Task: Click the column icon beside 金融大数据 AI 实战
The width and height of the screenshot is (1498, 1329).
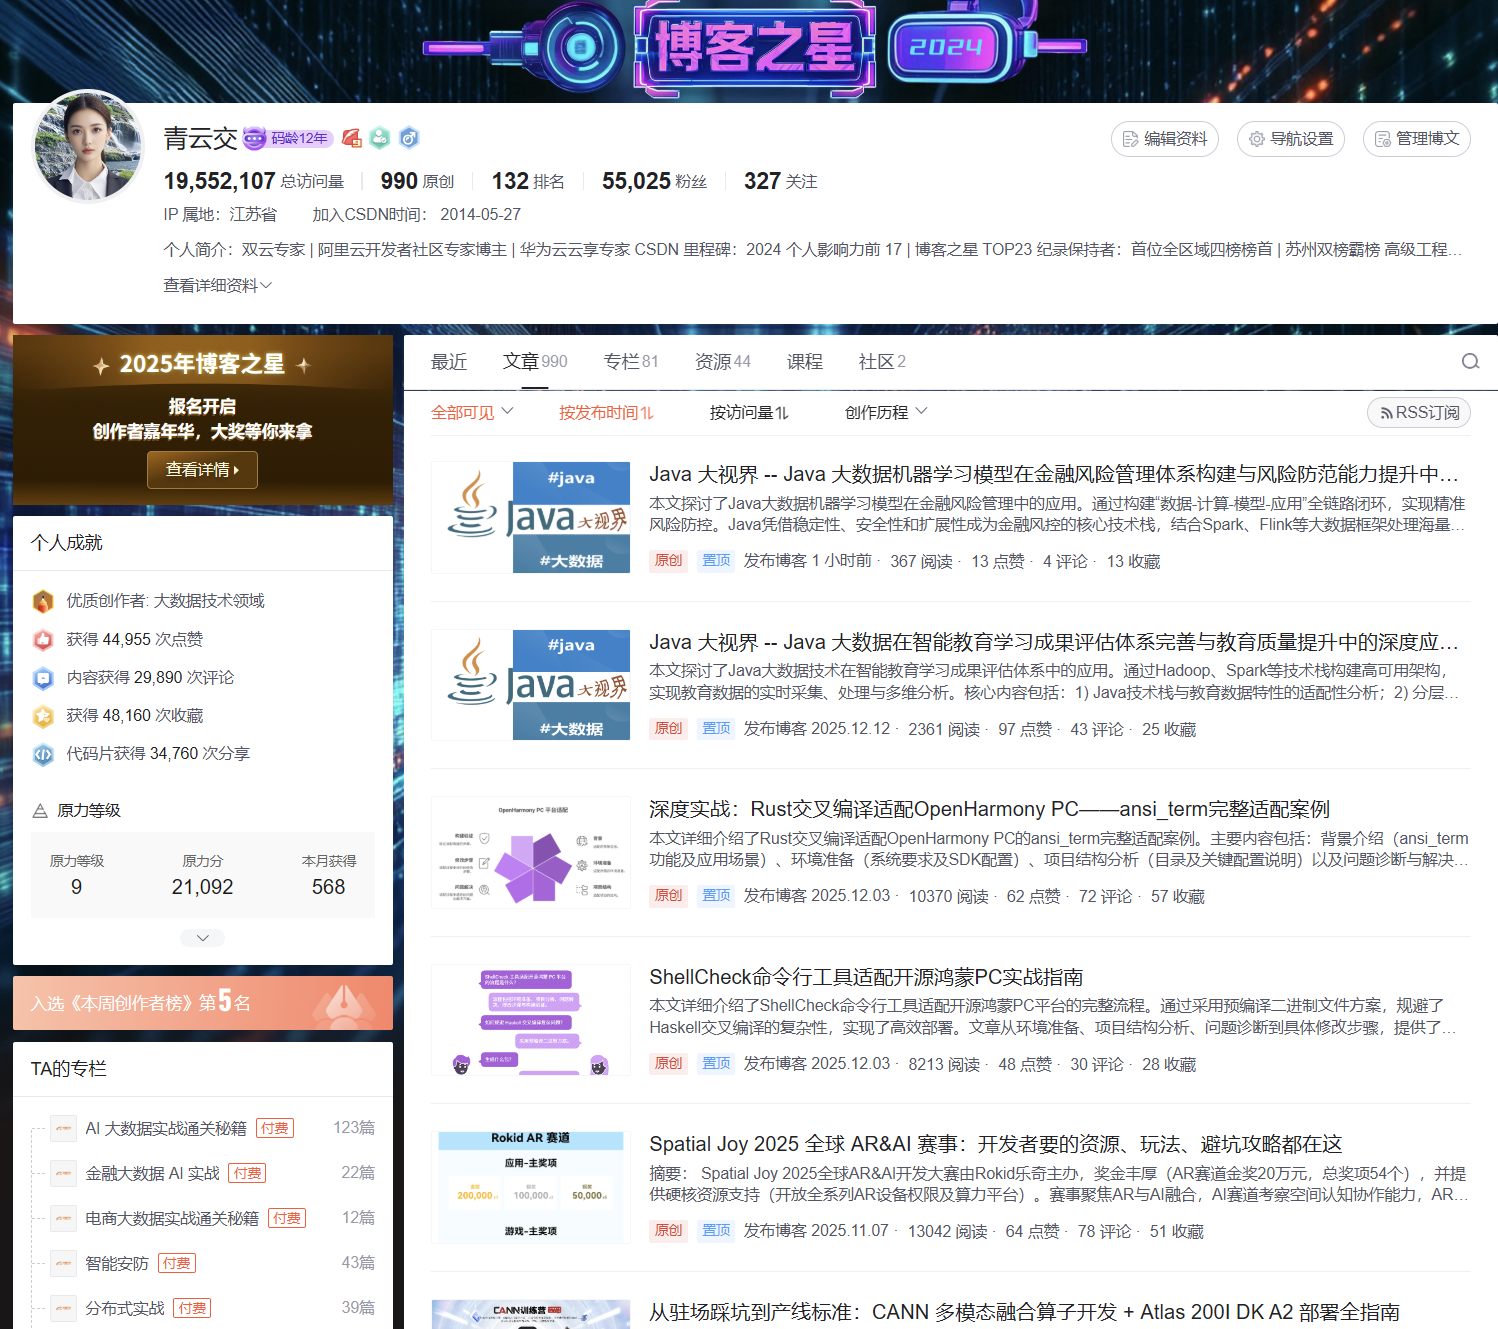Action: point(63,1173)
